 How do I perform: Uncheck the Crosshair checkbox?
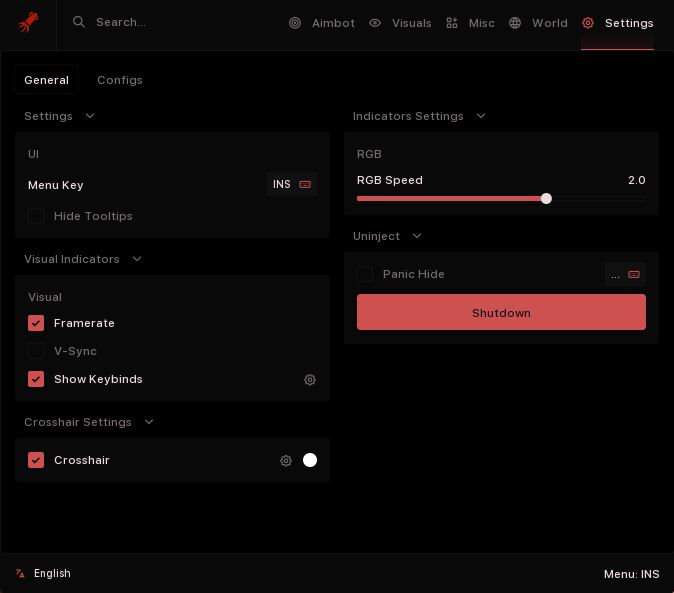(x=36, y=460)
